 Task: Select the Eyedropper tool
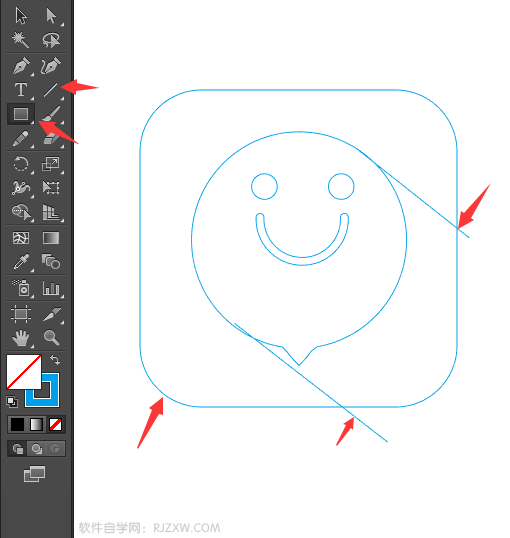[21, 262]
